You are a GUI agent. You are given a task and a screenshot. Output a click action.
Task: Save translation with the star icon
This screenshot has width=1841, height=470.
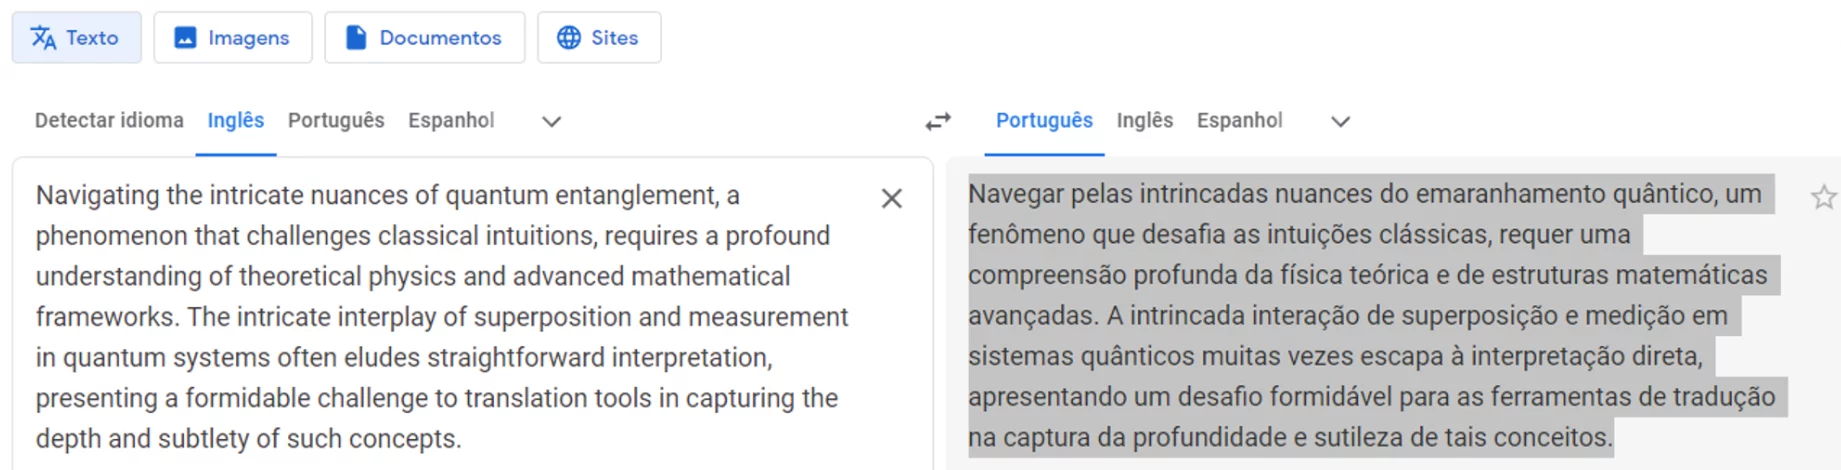tap(1823, 197)
